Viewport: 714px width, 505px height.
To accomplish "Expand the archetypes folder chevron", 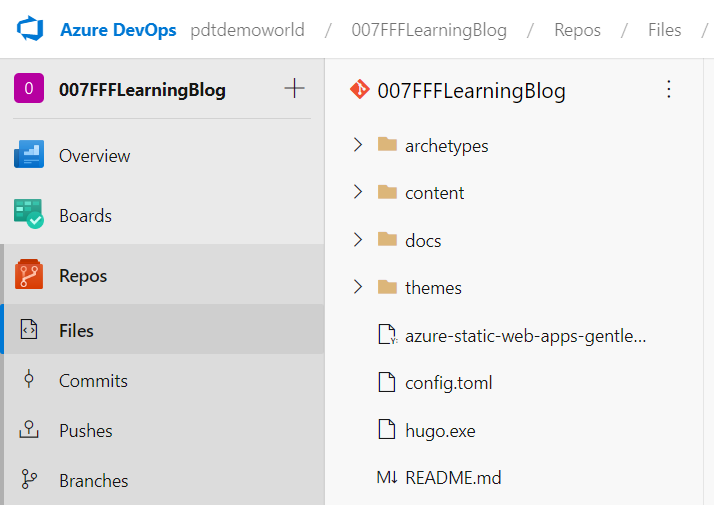I will click(x=358, y=145).
